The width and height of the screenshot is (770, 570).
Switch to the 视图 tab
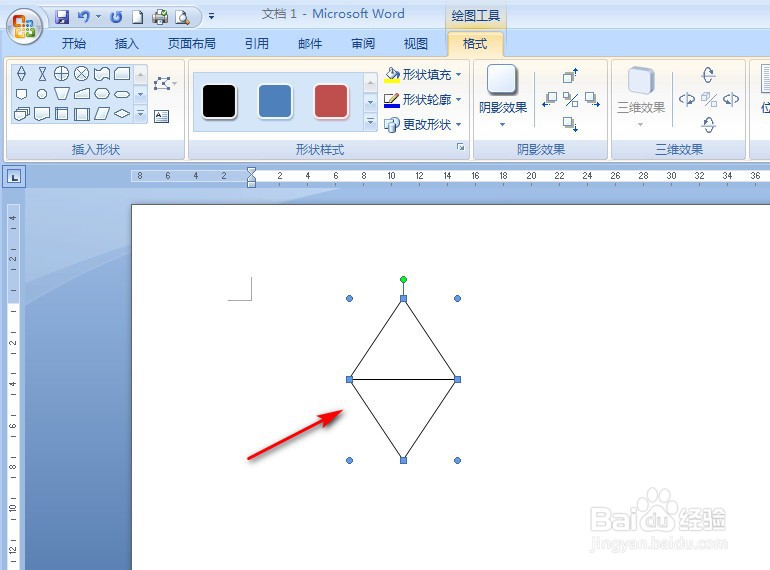(415, 44)
